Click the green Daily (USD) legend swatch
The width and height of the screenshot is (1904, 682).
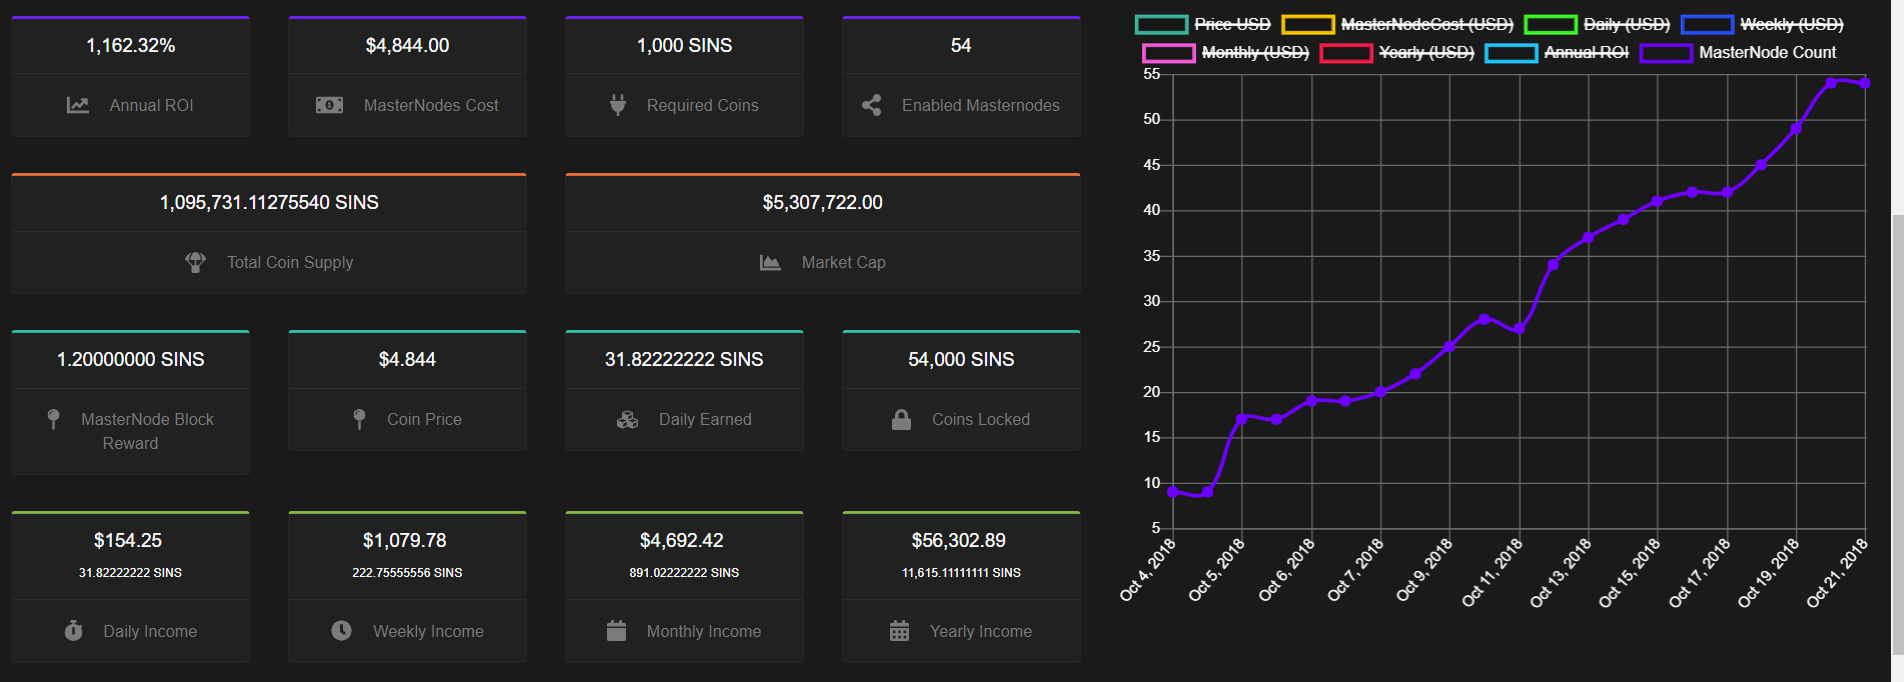[x=1550, y=24]
